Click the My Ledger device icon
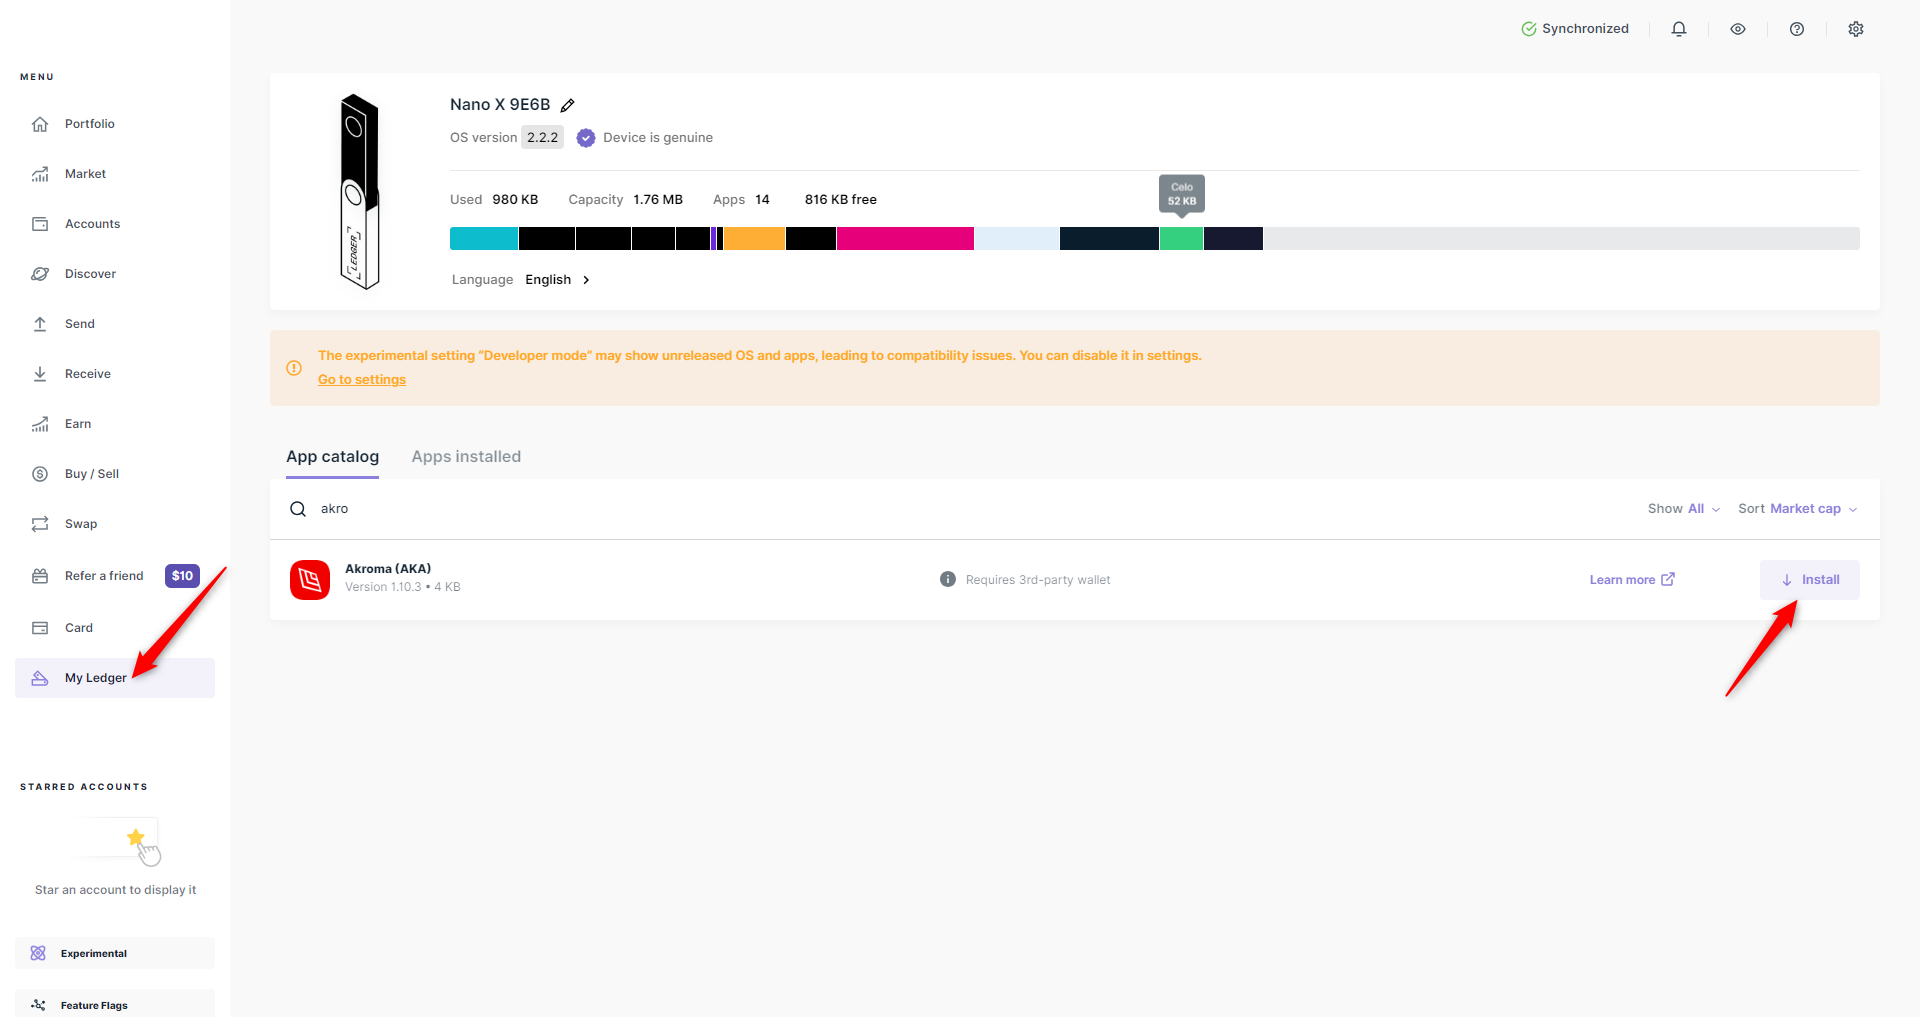This screenshot has height=1017, width=1920. click(x=40, y=678)
